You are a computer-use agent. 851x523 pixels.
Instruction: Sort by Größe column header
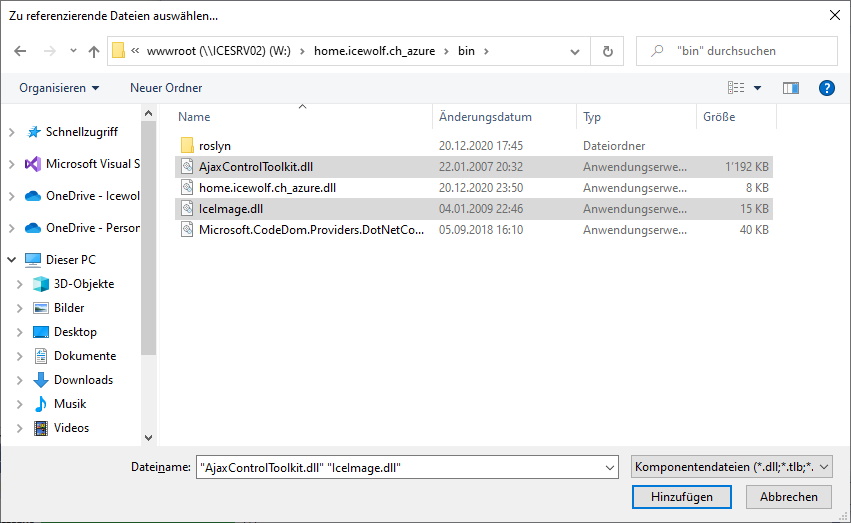coord(719,117)
